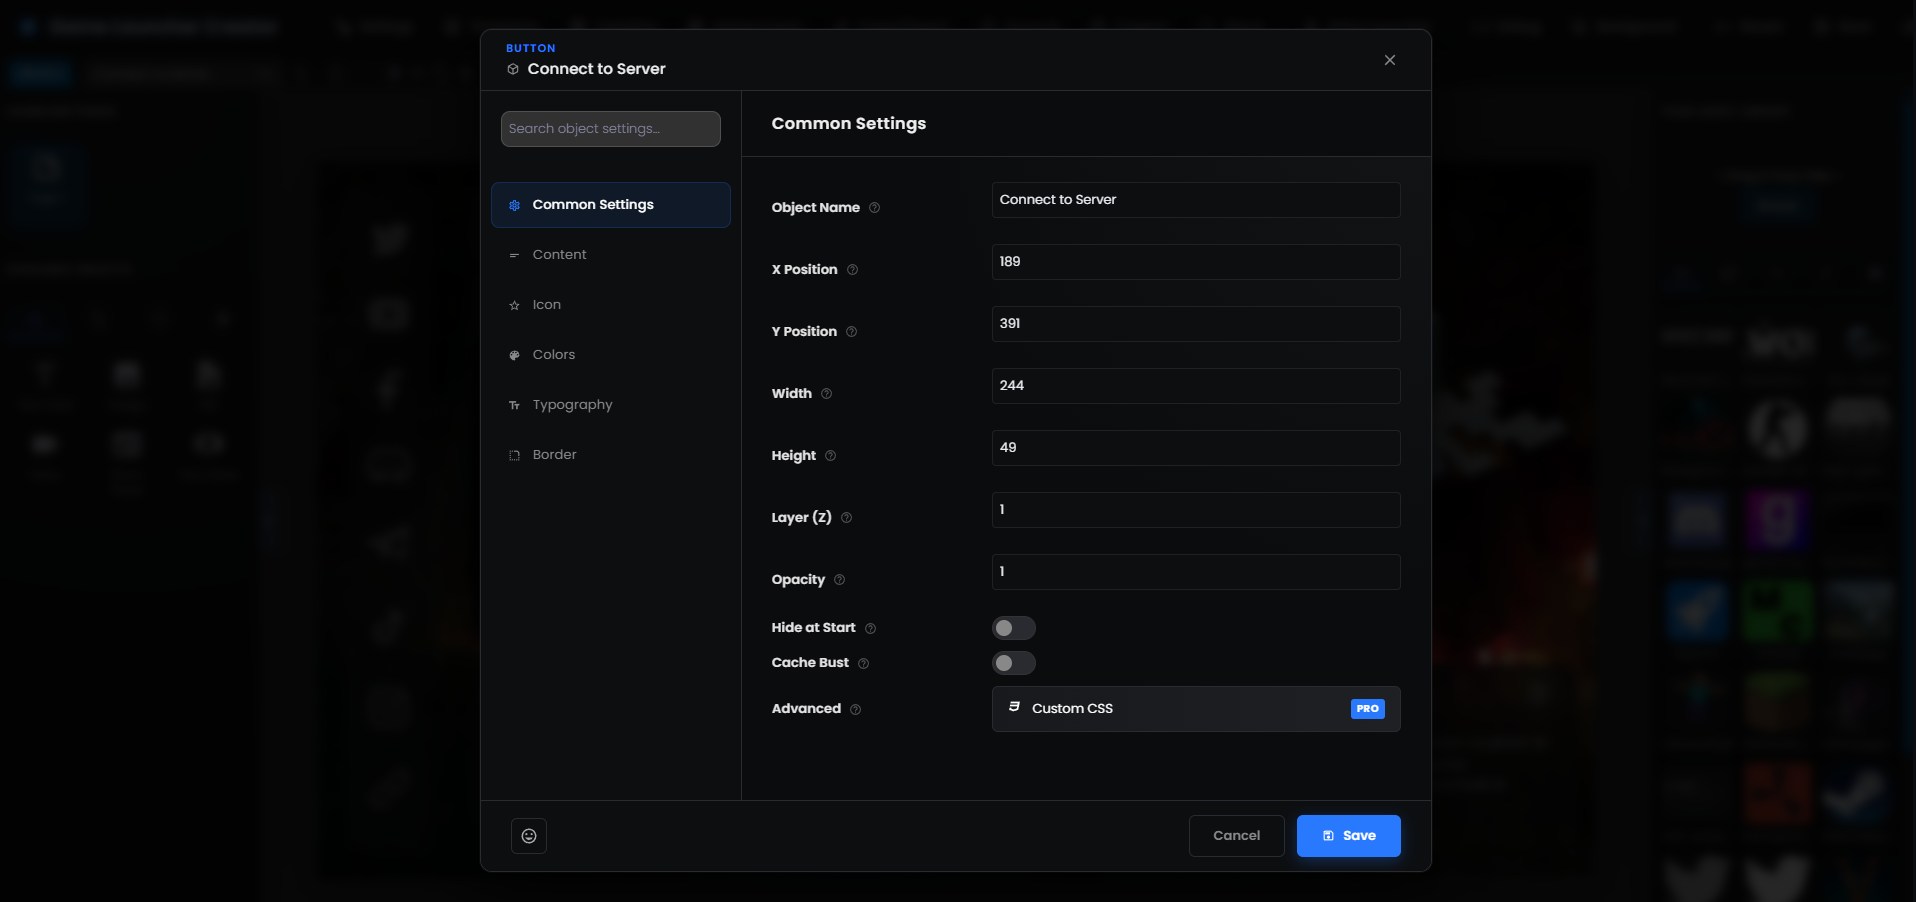
Task: Enable the Hide at Start toggle
Action: 1013,628
